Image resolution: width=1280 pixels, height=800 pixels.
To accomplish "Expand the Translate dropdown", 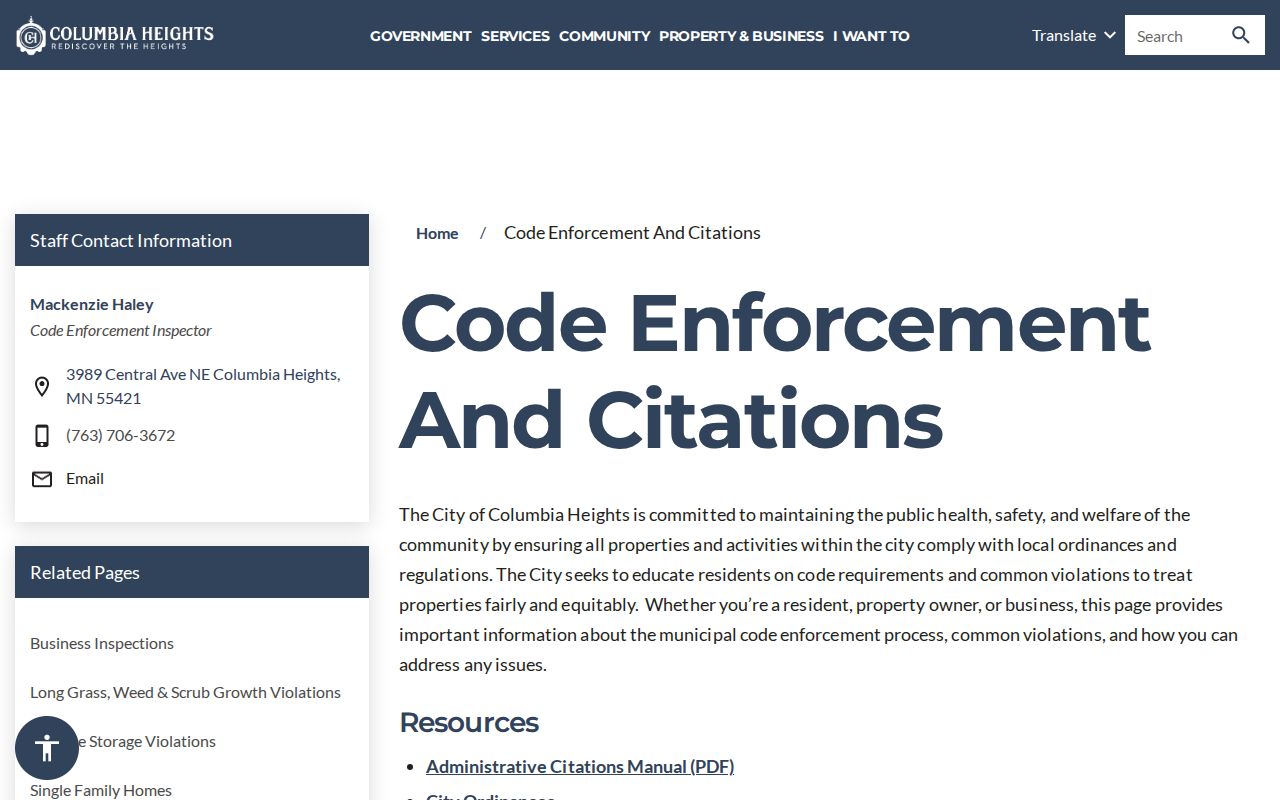I will [x=1074, y=35].
